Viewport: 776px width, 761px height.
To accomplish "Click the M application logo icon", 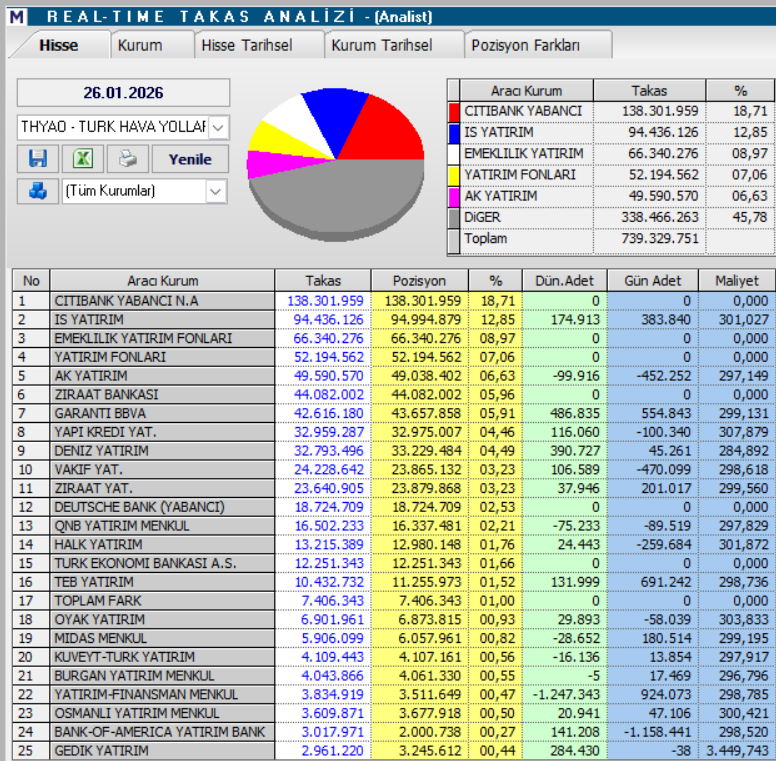I will pyautogui.click(x=16, y=17).
